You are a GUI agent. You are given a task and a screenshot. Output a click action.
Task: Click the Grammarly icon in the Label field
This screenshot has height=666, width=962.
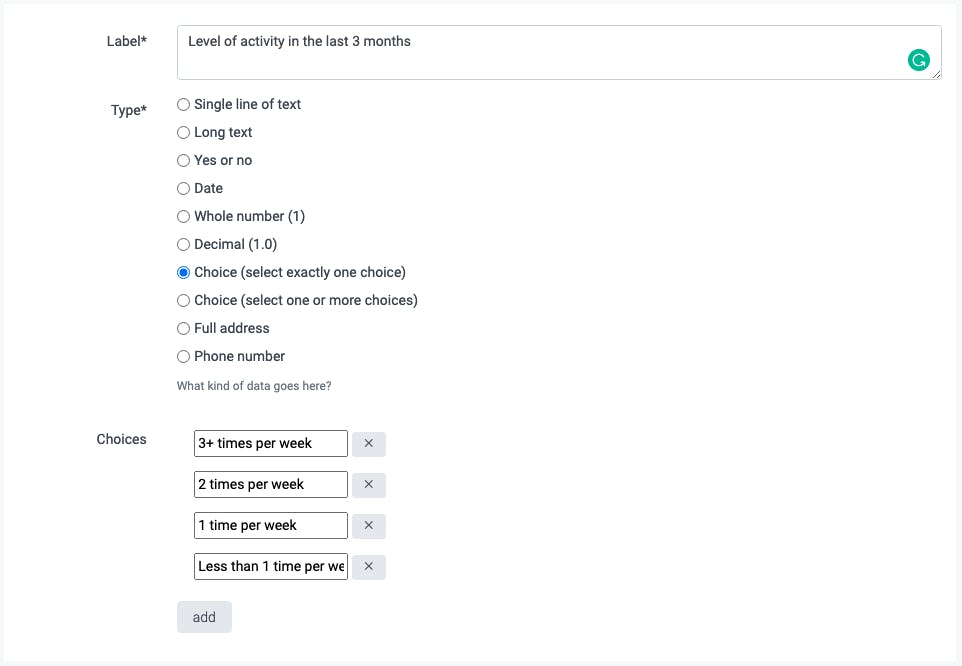918,61
